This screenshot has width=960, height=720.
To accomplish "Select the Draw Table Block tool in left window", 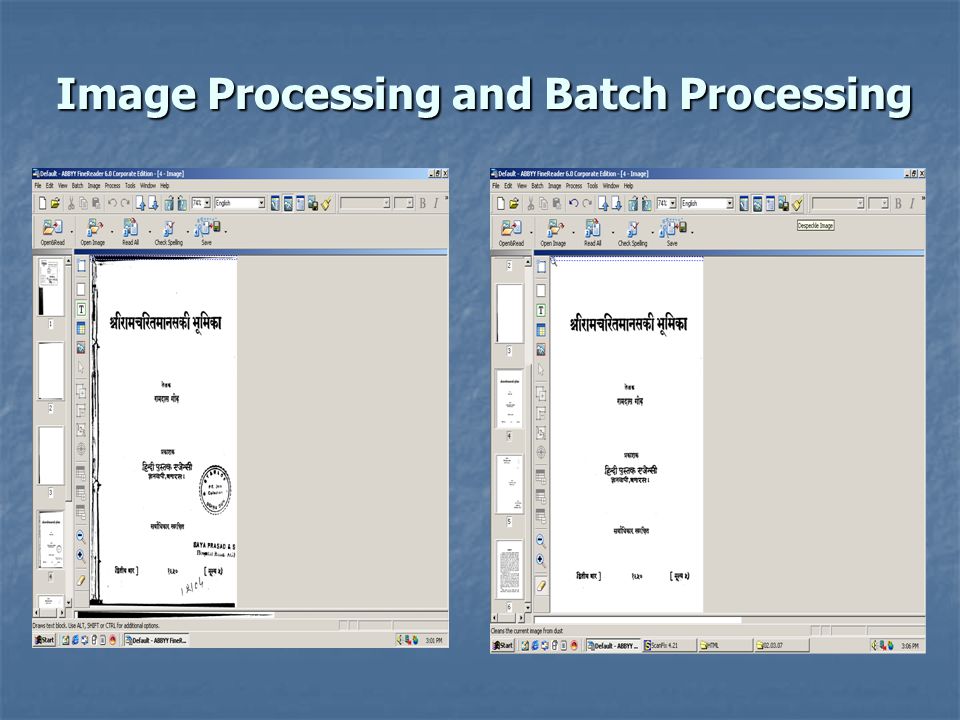I will point(81,329).
